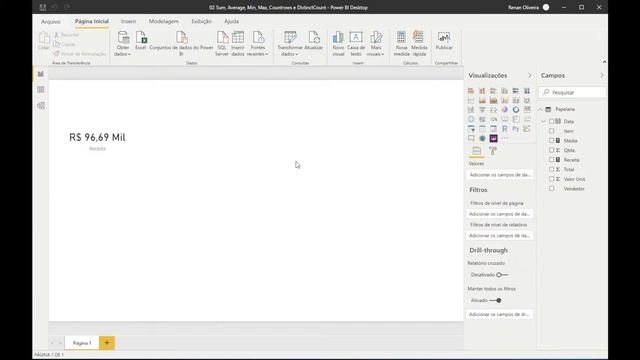Check the Vendedor field checkbox
Screen dimensions: 640x360
point(551,189)
